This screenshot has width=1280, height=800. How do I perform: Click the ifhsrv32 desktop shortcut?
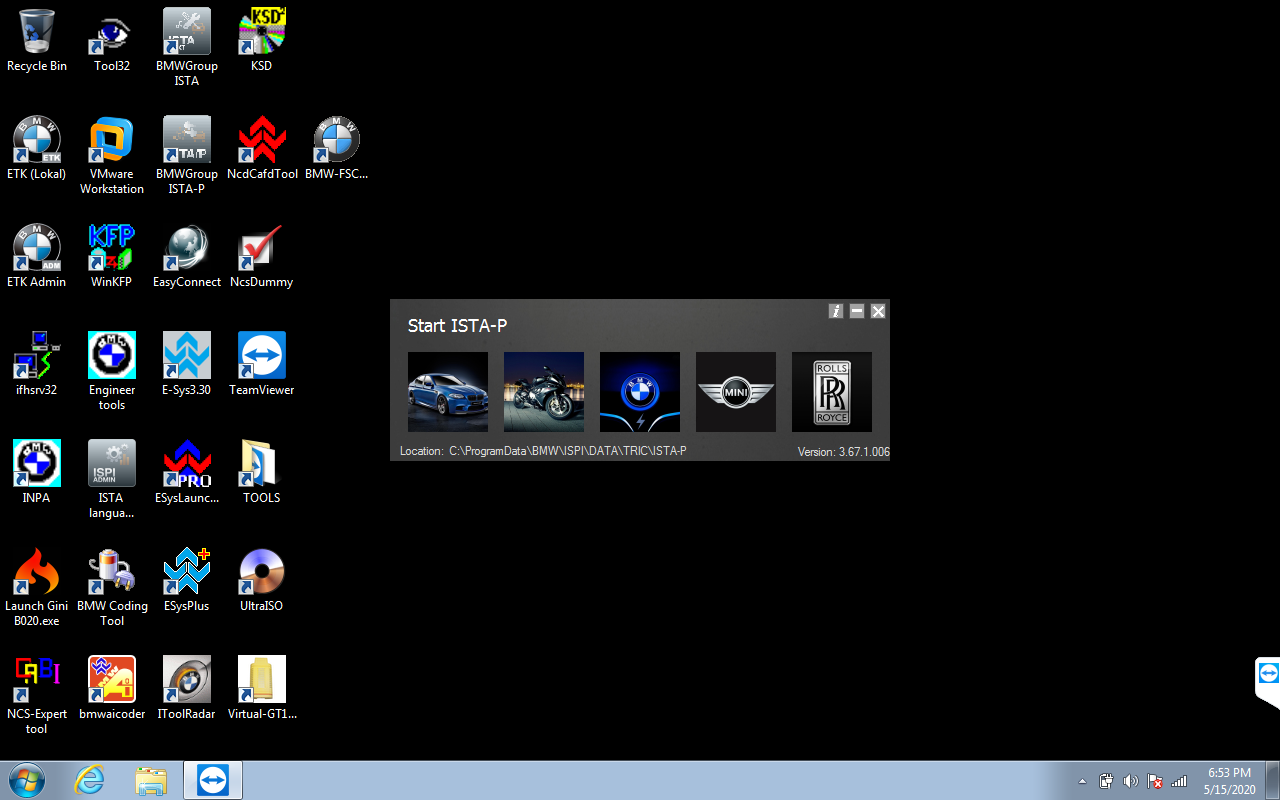(x=37, y=364)
